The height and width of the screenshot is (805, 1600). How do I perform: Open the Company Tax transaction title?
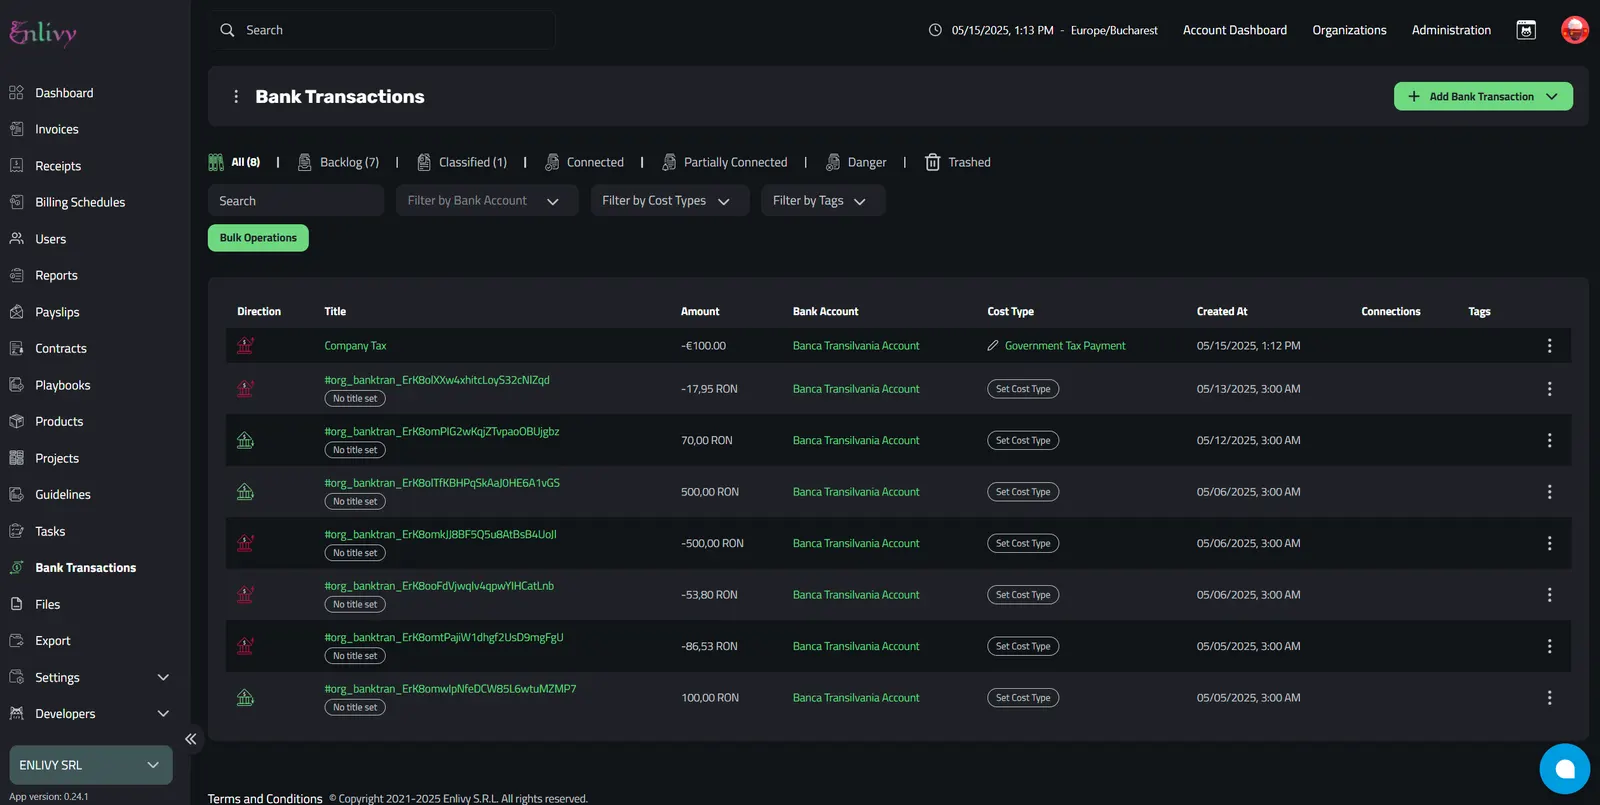355,346
